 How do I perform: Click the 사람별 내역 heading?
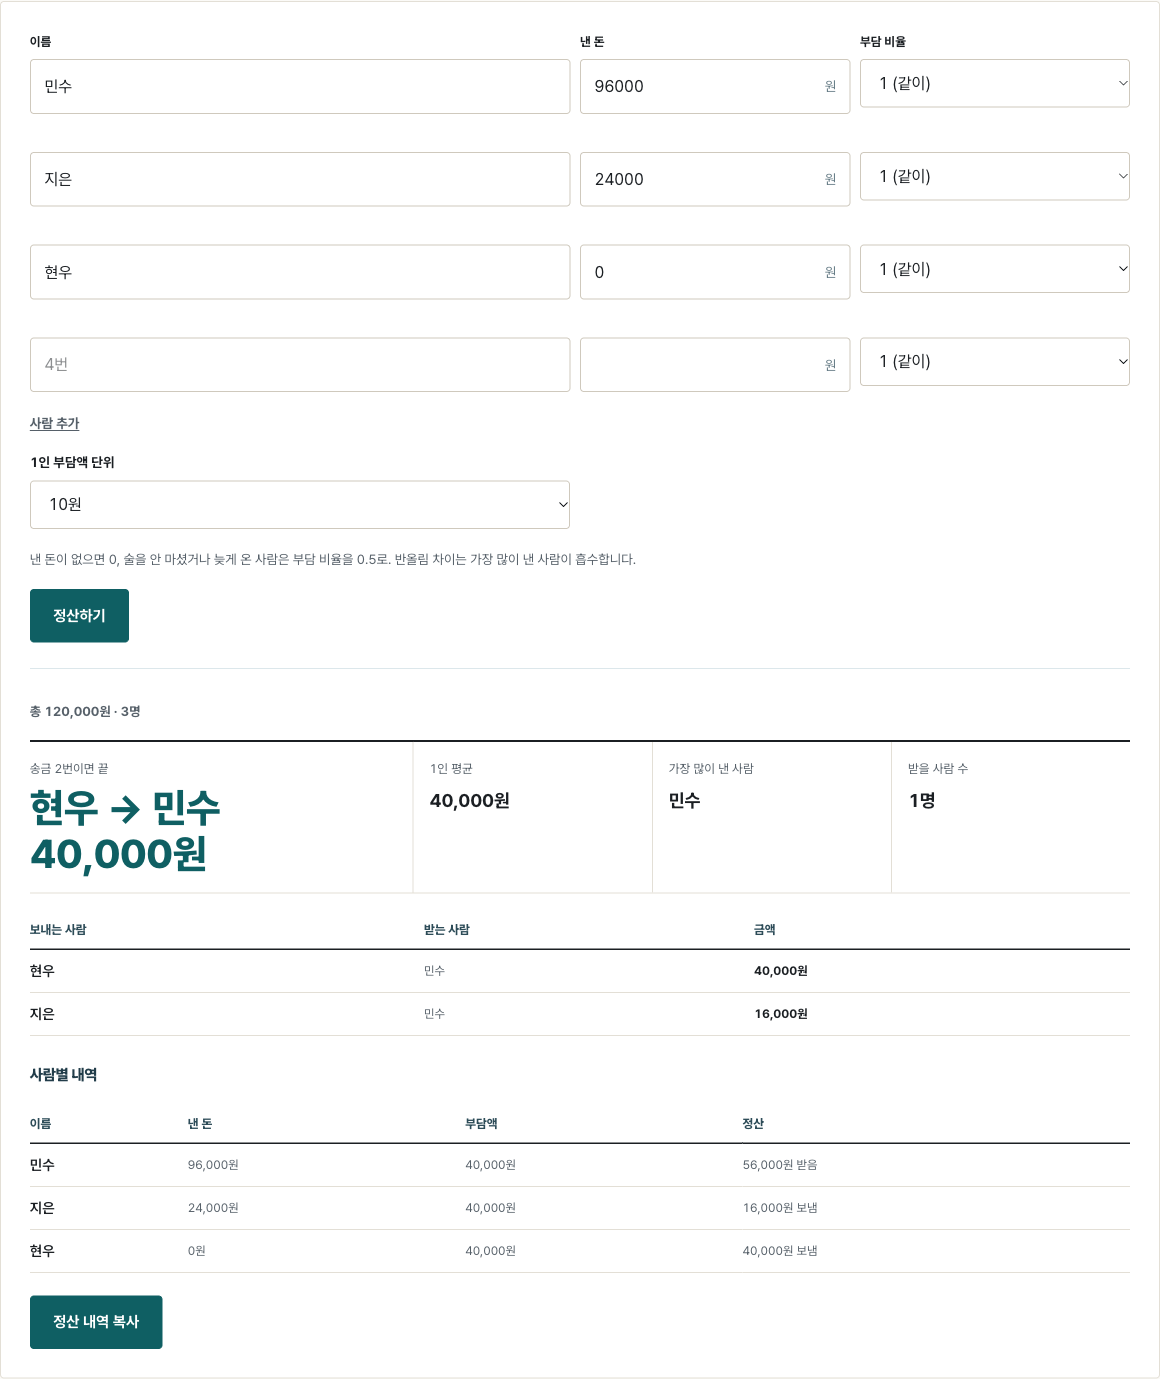pyautogui.click(x=63, y=1075)
